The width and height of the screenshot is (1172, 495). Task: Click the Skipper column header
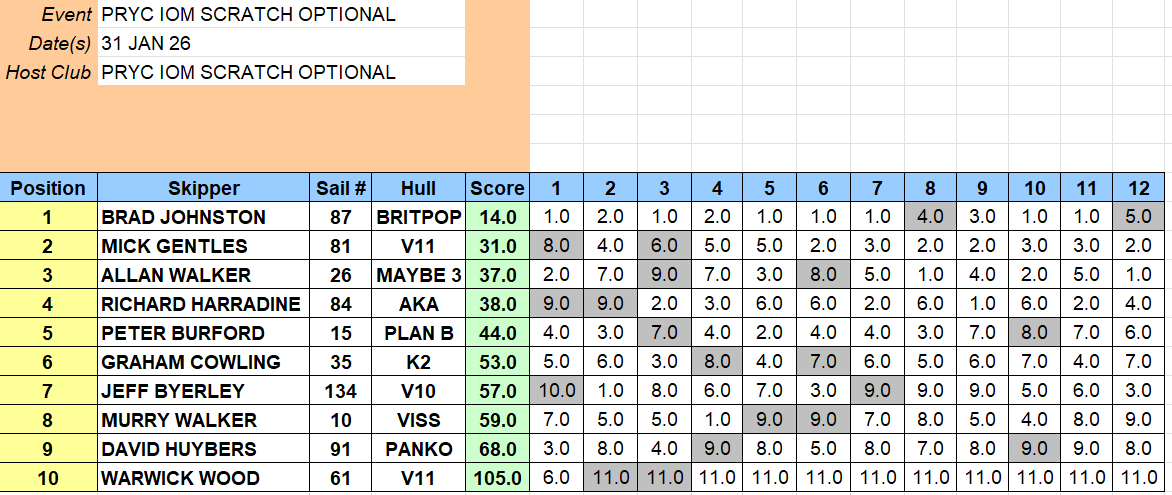click(204, 188)
